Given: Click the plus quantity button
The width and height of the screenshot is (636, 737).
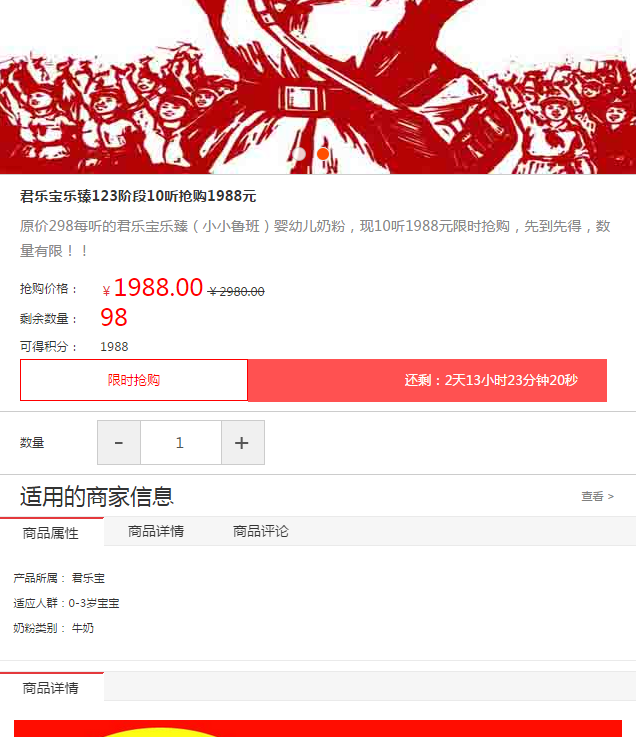Looking at the screenshot, I should point(243,442).
